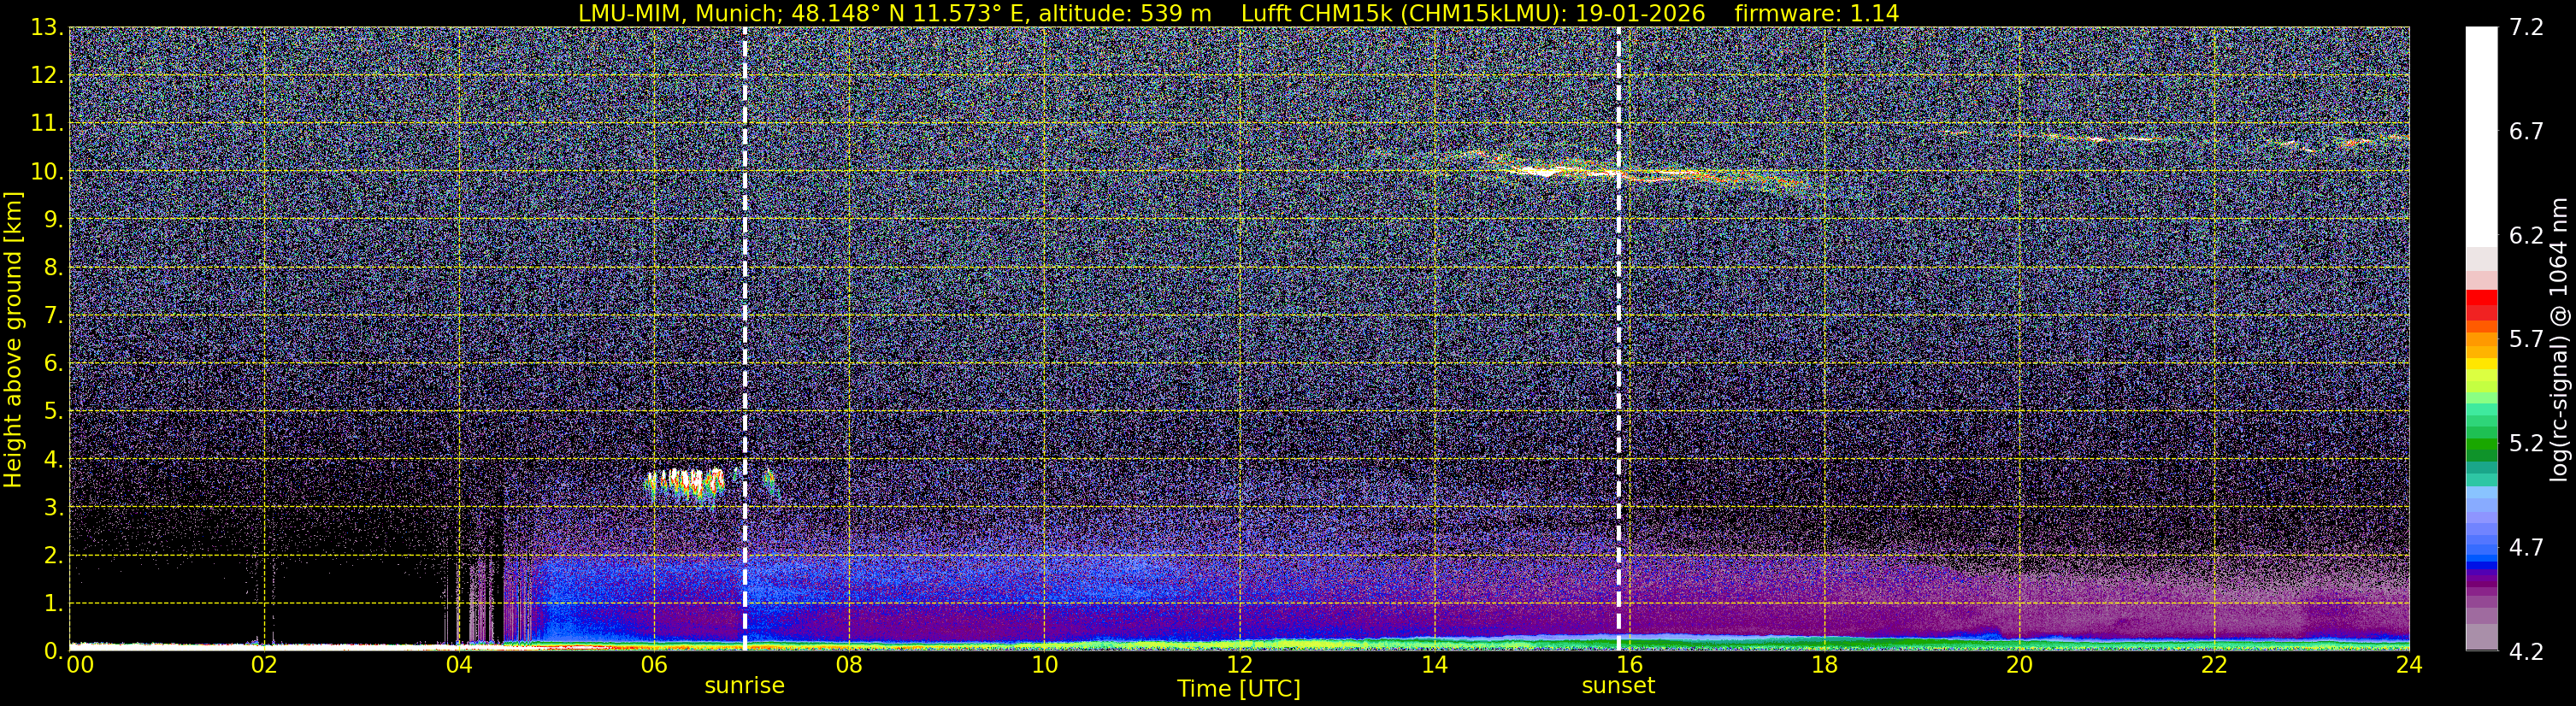Select the firmware: 1.14 text in title
2576x706 pixels.
click(x=1816, y=13)
